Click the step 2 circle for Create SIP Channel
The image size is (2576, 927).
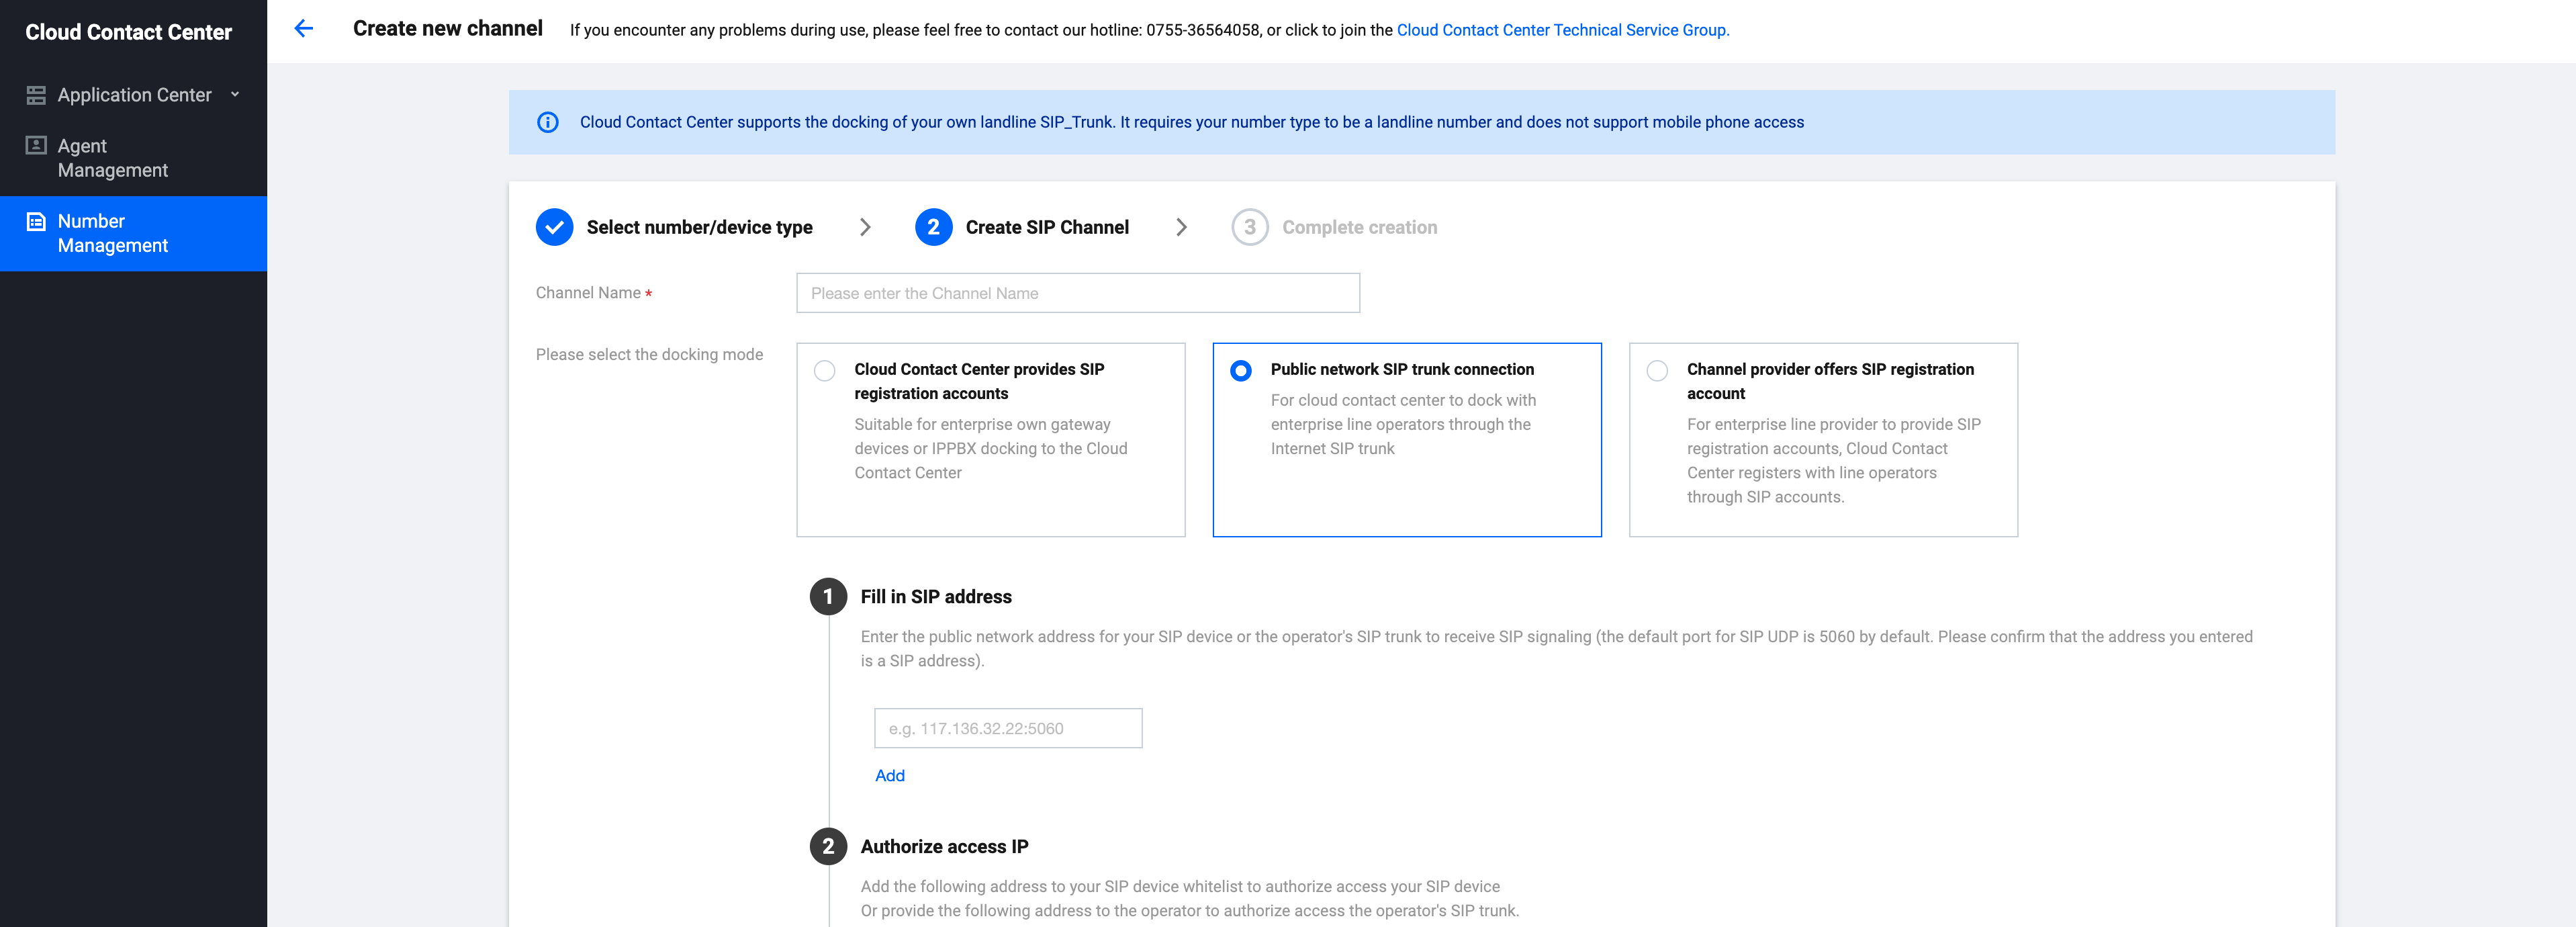click(933, 227)
